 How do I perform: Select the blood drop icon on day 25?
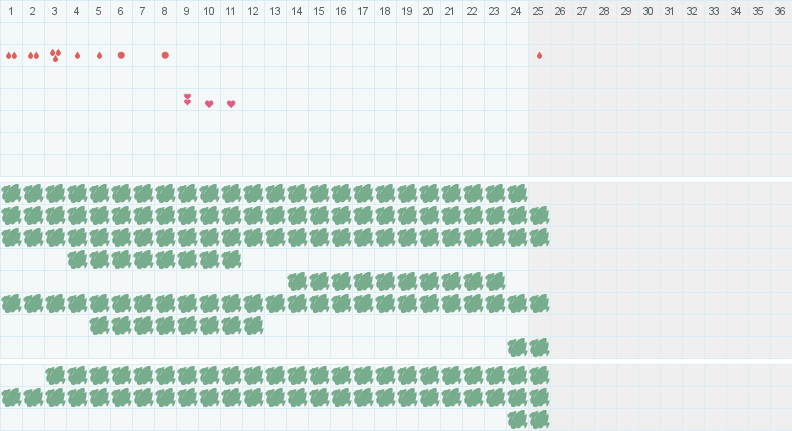click(x=539, y=55)
